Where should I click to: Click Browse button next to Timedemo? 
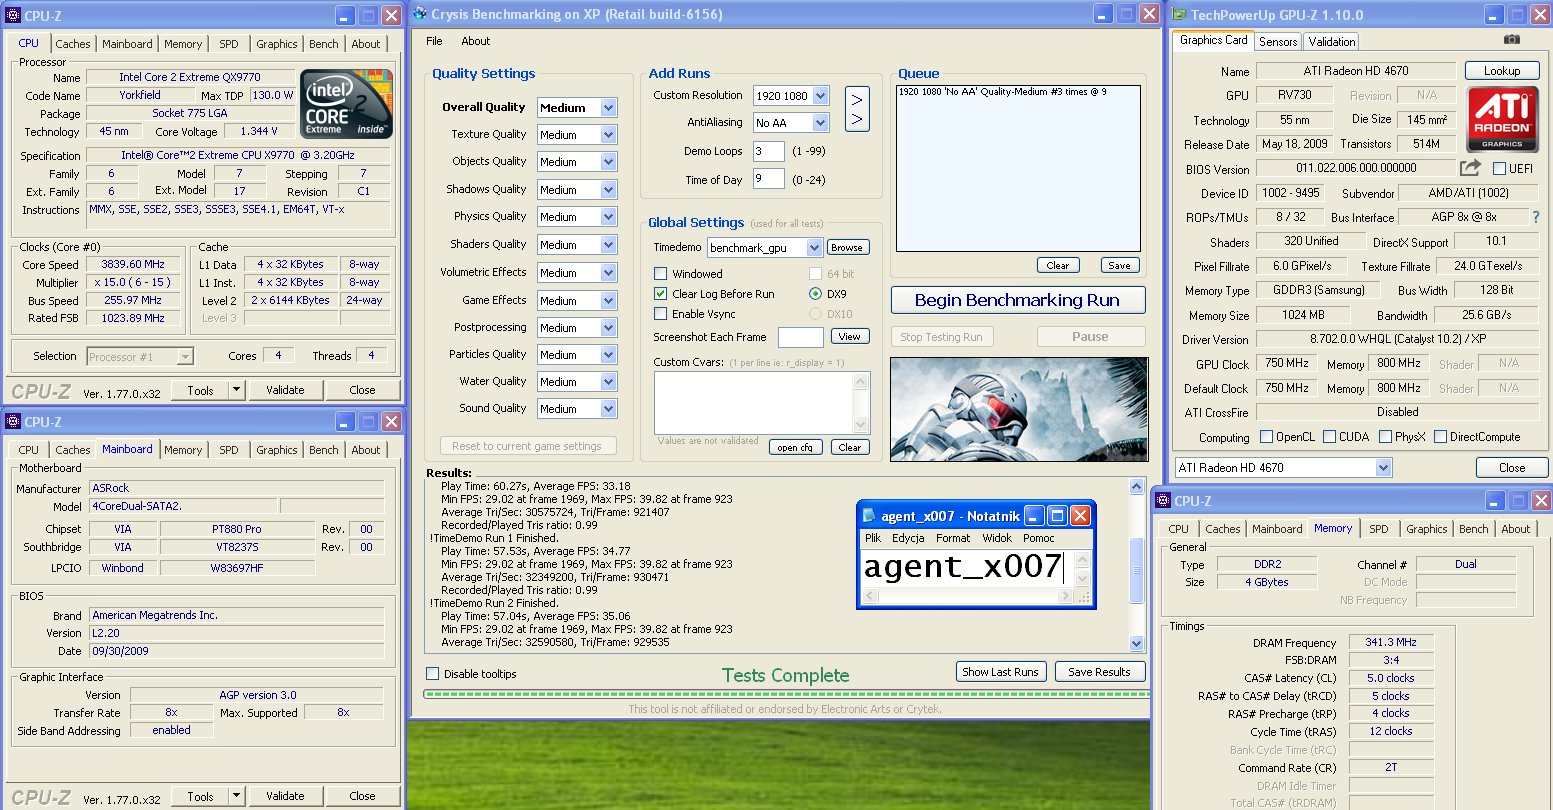[846, 248]
